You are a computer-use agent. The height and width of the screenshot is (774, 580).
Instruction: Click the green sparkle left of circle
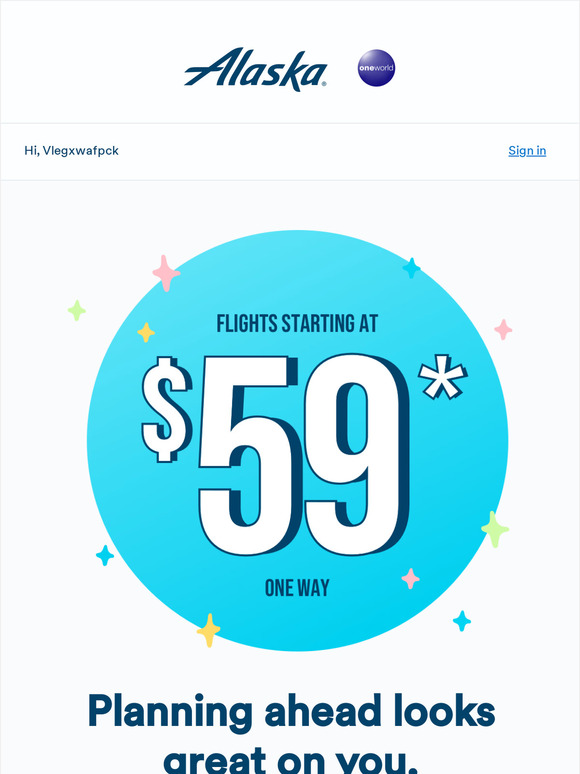point(77,310)
